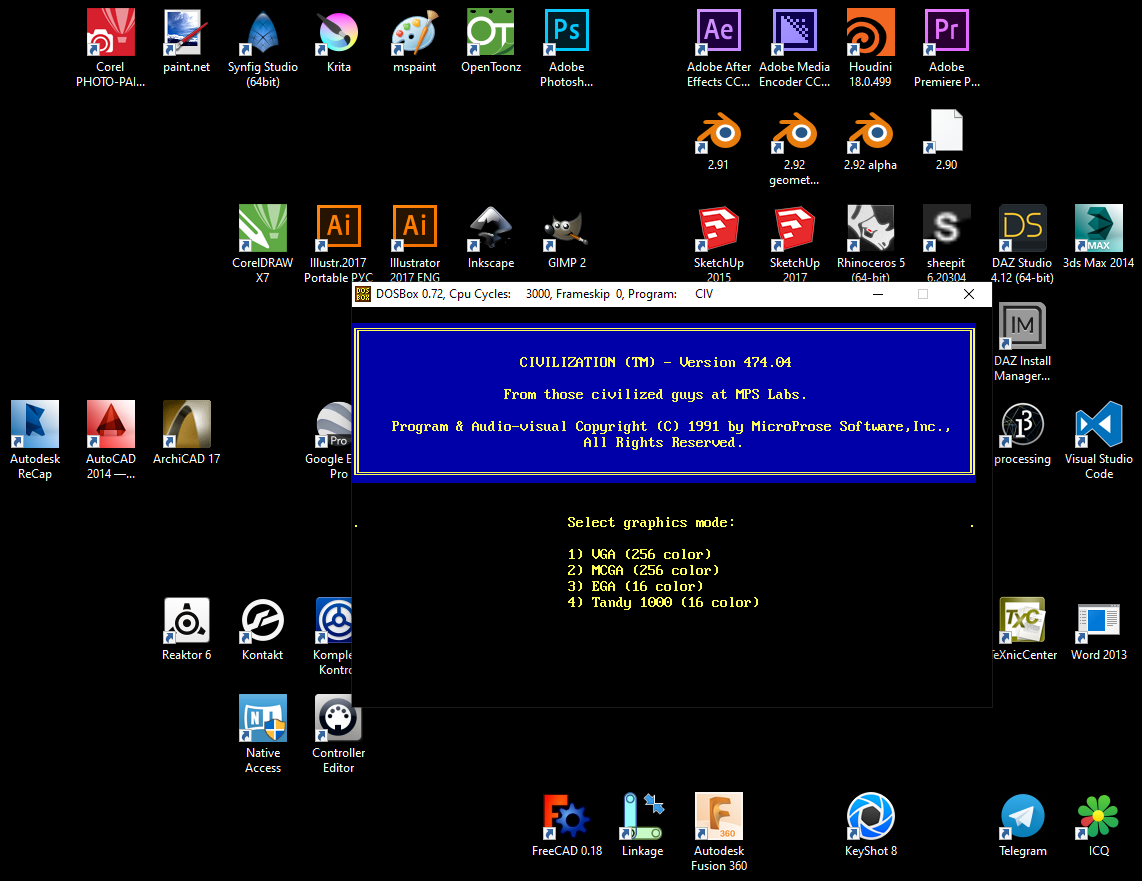The height and width of the screenshot is (881, 1142).
Task: Select the DAZ Install Manager icon
Action: tap(1023, 327)
